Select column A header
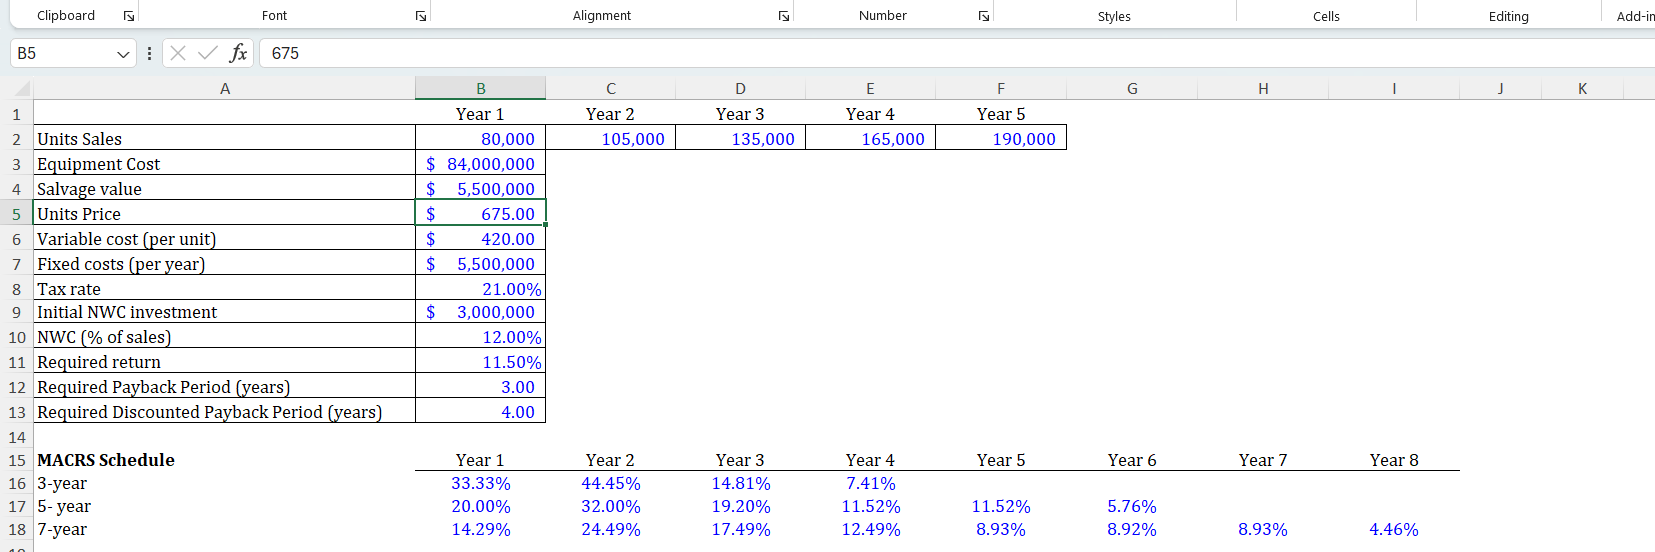The height and width of the screenshot is (552, 1655). [225, 89]
